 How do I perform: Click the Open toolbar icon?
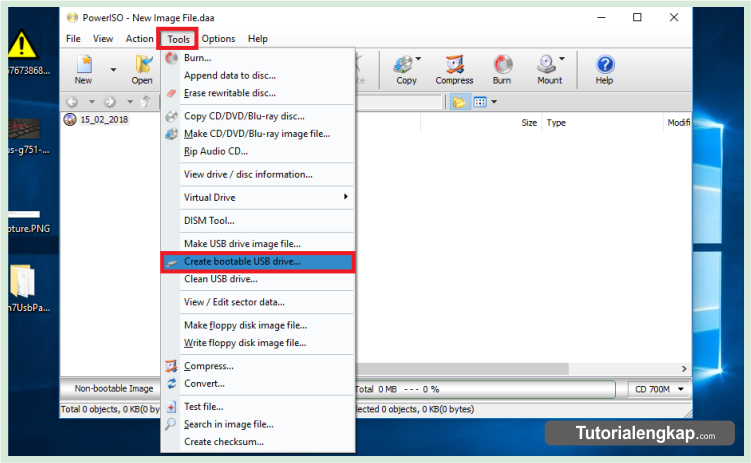click(x=142, y=69)
